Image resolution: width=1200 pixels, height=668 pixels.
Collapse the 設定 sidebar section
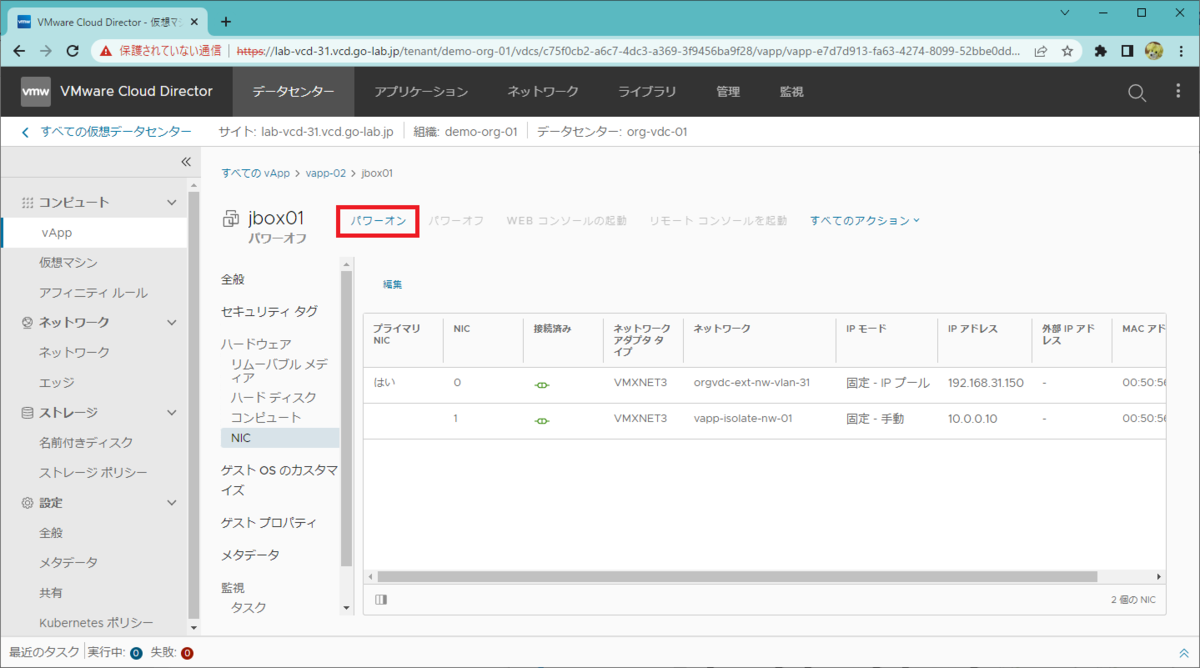171,502
